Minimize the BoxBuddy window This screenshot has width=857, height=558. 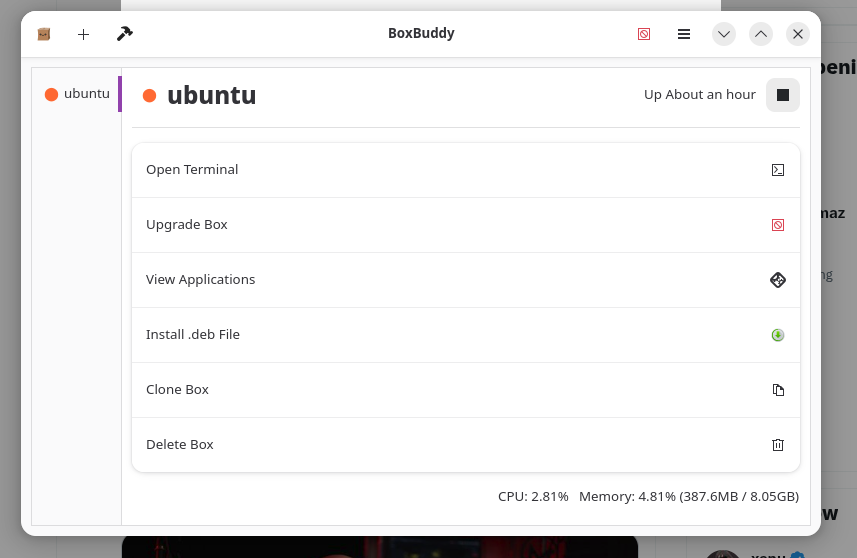[x=724, y=34]
